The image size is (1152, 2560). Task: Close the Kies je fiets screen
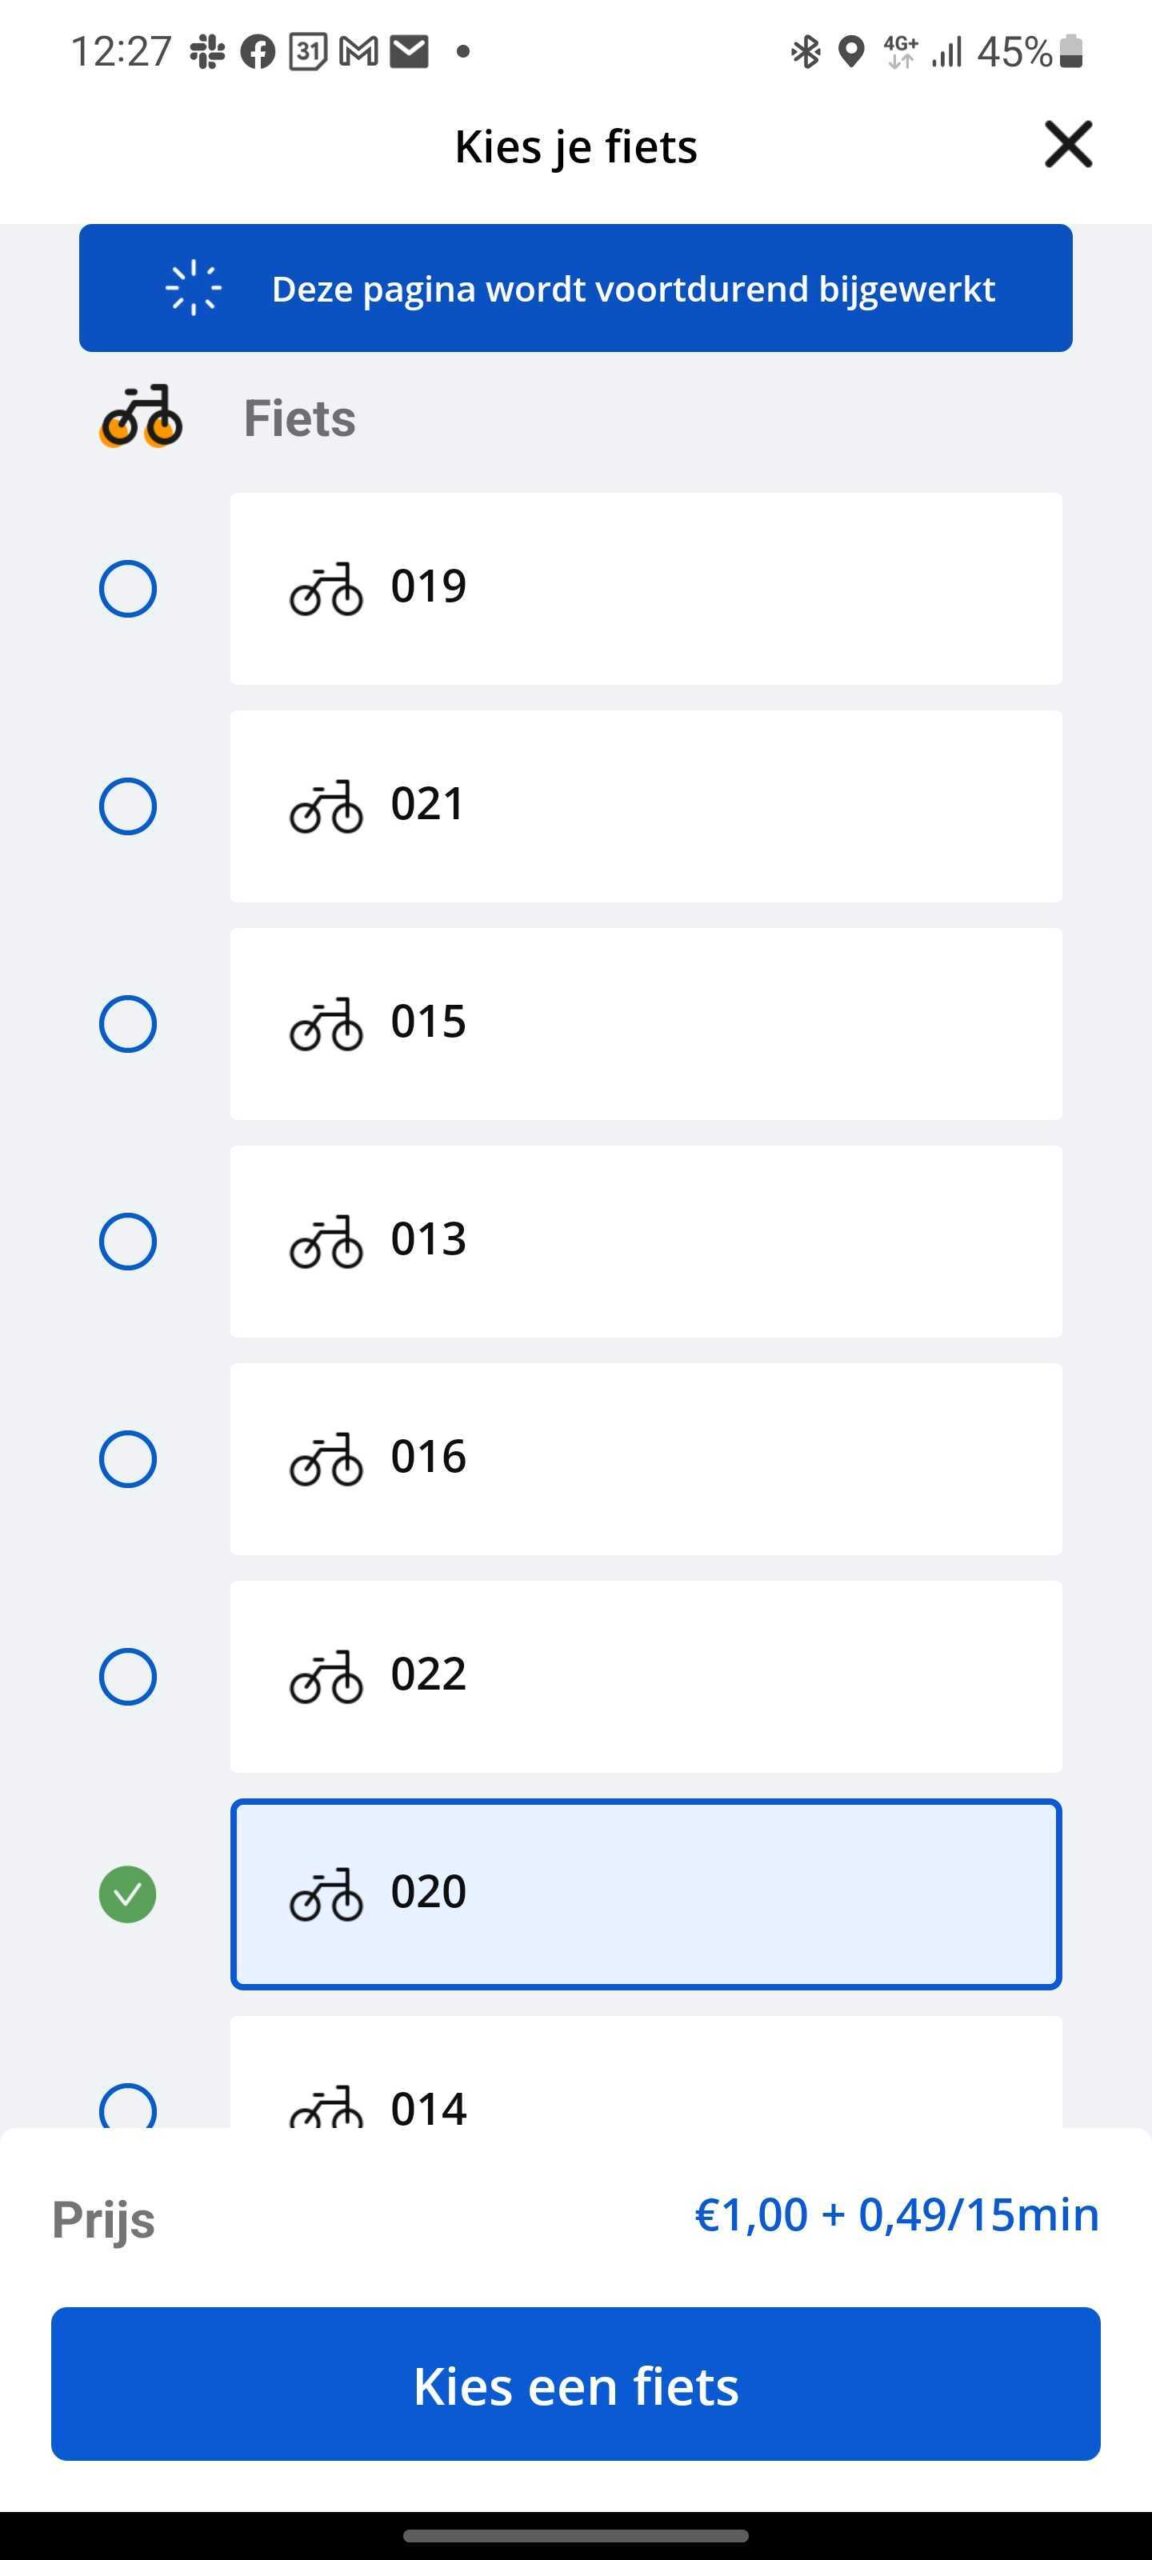tap(1068, 144)
